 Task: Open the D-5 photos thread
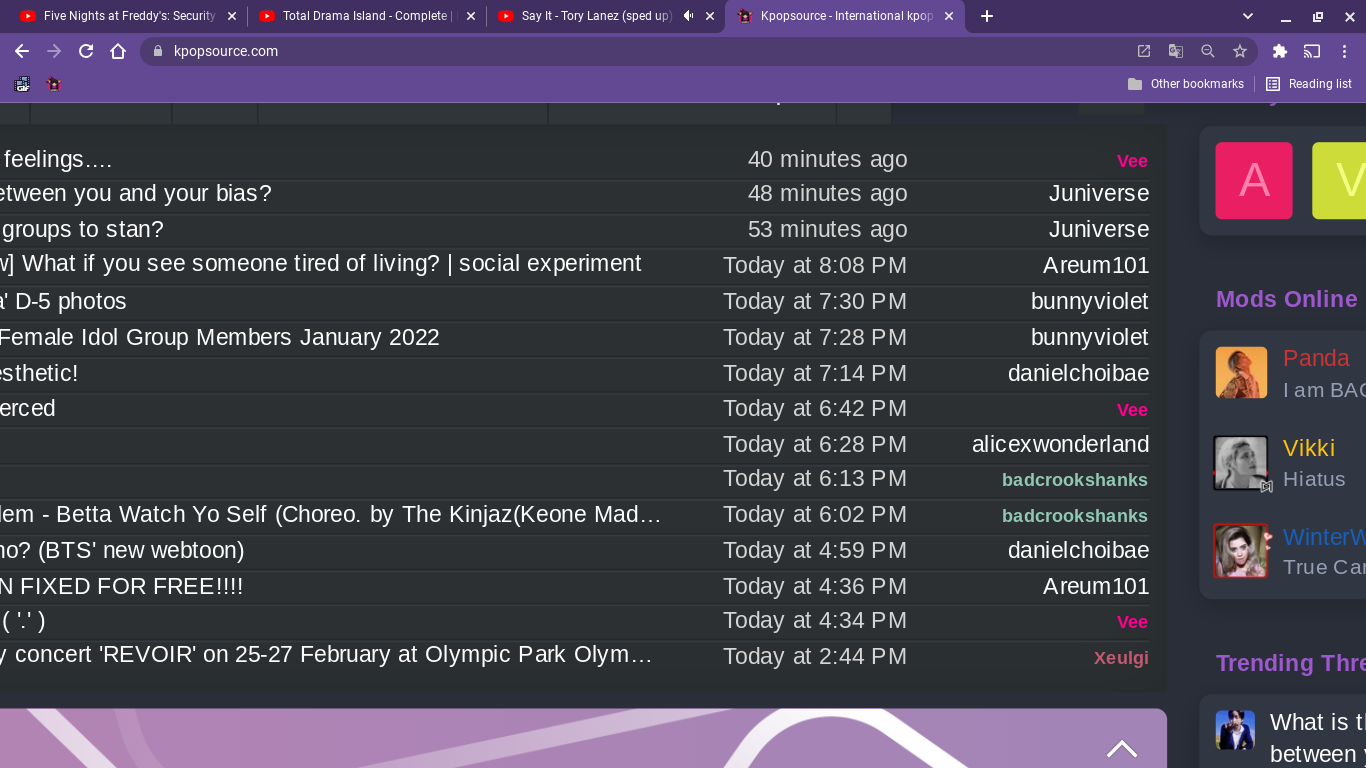(x=63, y=301)
